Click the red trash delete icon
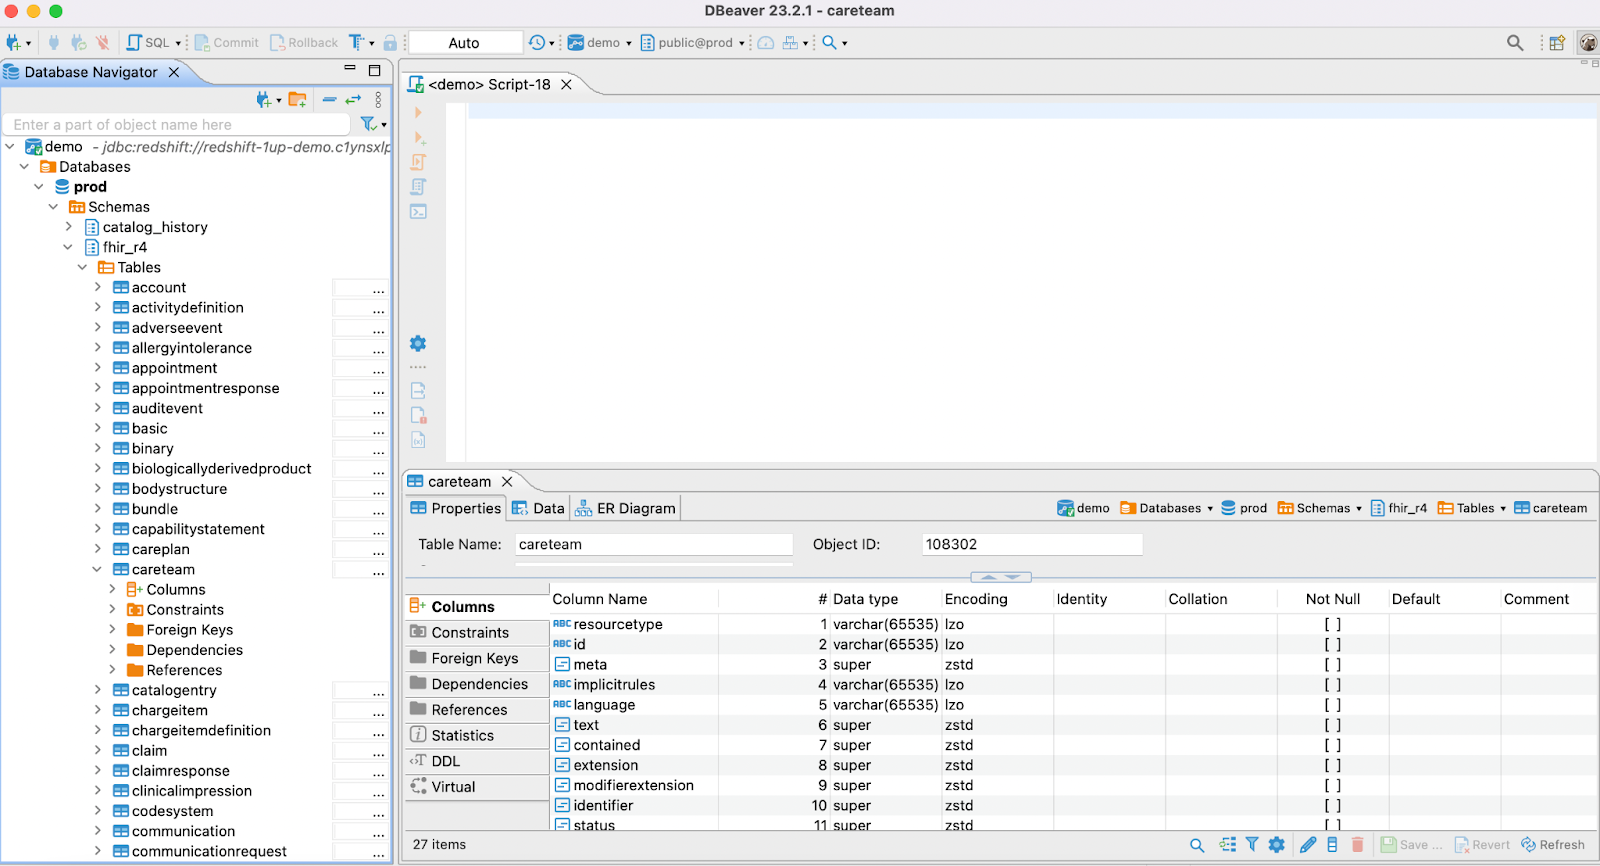This screenshot has height=866, width=1600. (x=1357, y=845)
